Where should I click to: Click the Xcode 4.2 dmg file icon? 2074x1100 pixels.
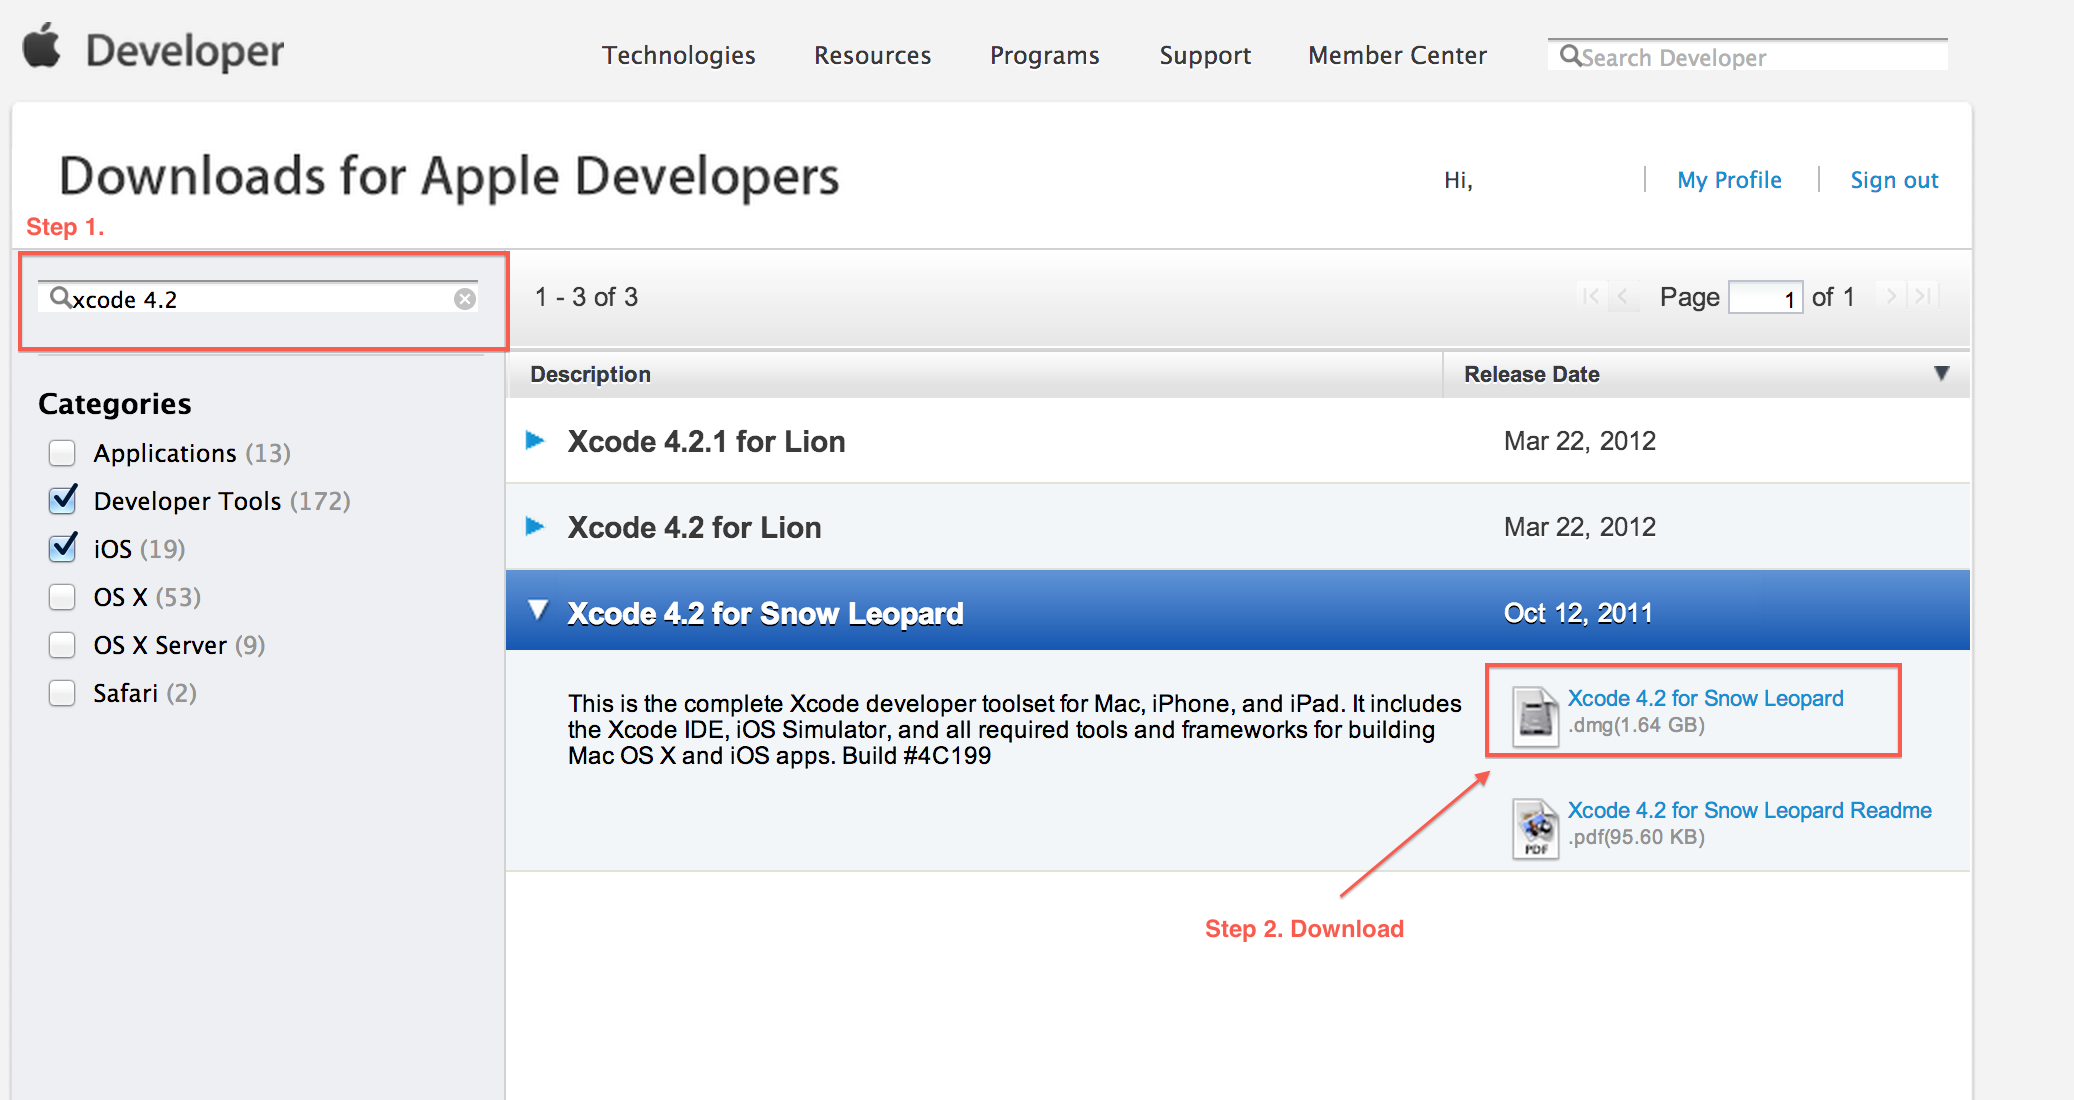pos(1535,716)
